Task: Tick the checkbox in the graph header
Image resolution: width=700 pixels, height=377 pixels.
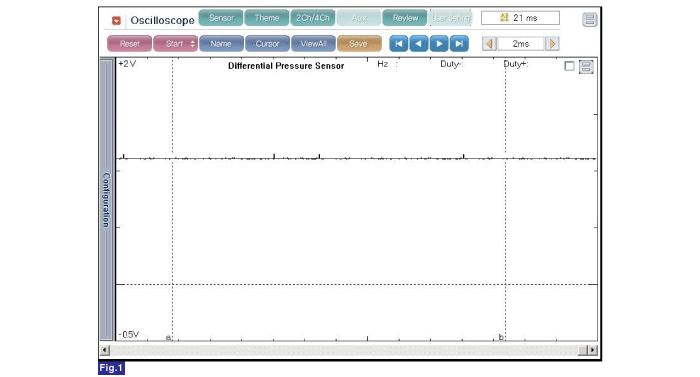Action: [569, 66]
